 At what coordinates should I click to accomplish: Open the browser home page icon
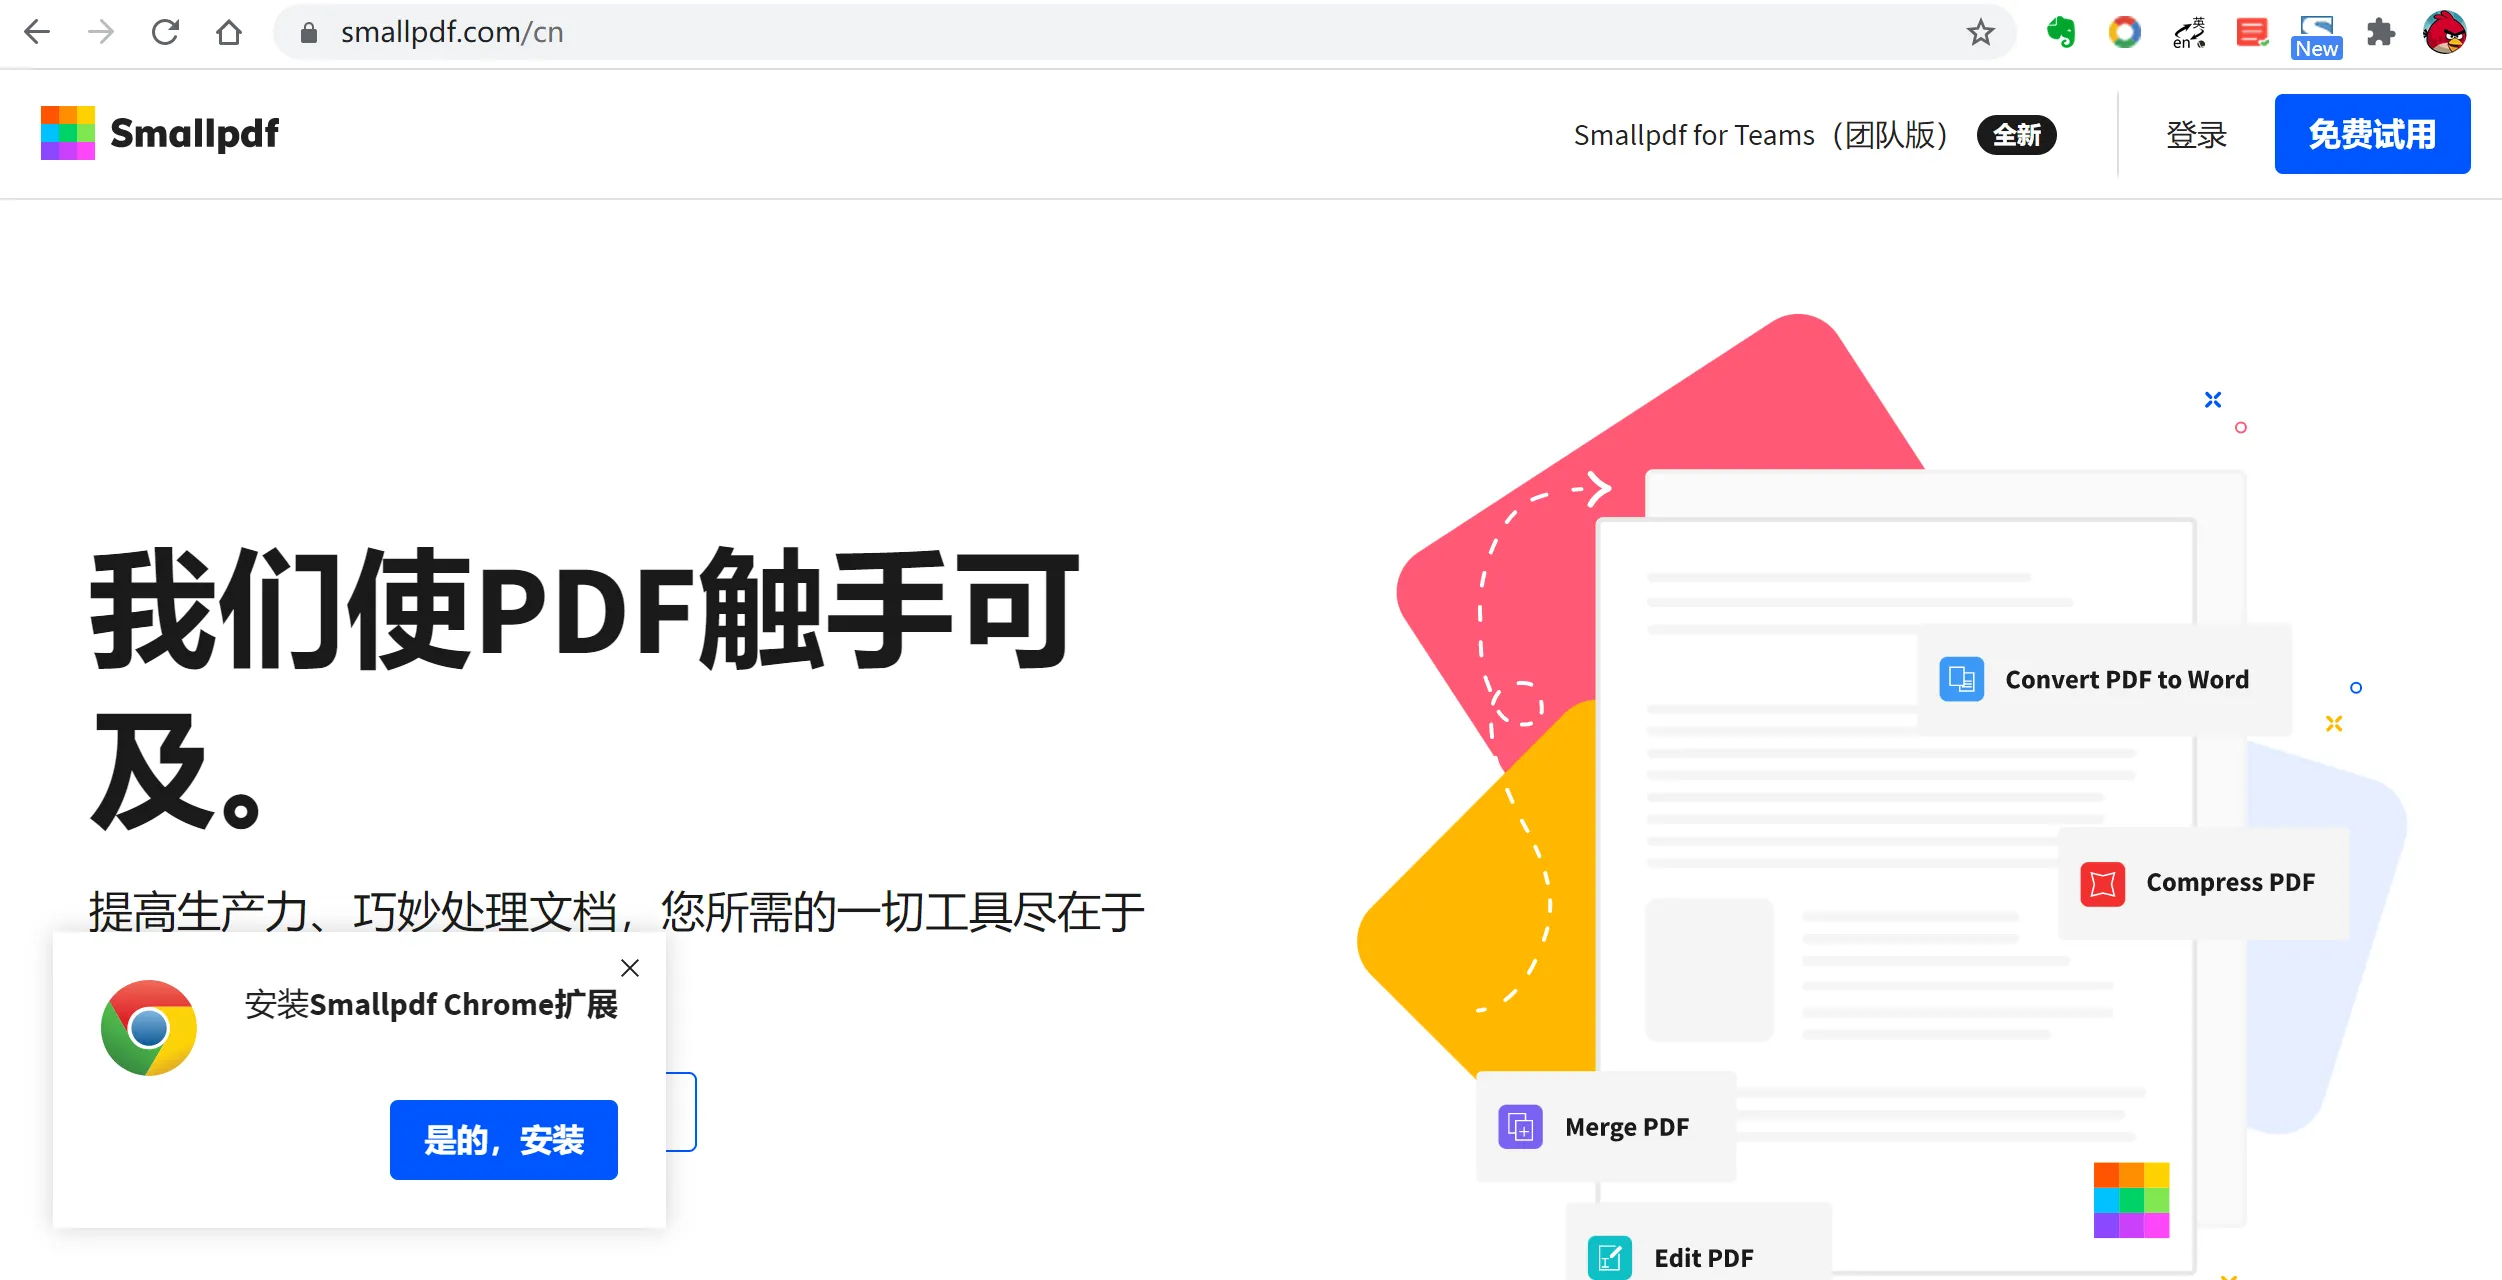229,32
